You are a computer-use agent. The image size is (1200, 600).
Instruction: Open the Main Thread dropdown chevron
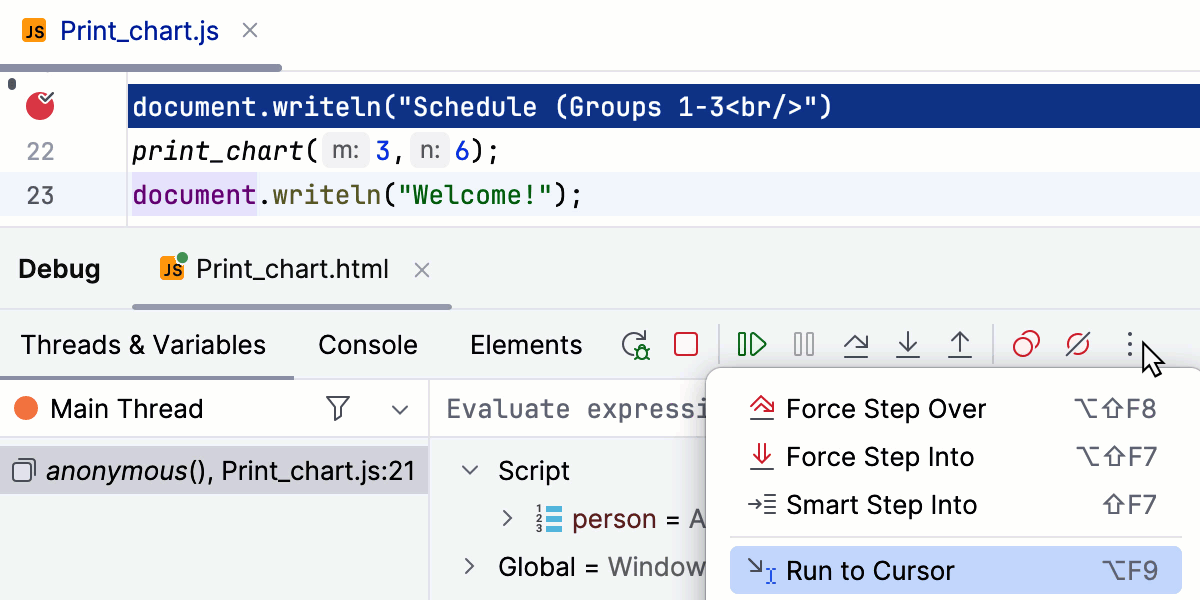pos(400,409)
